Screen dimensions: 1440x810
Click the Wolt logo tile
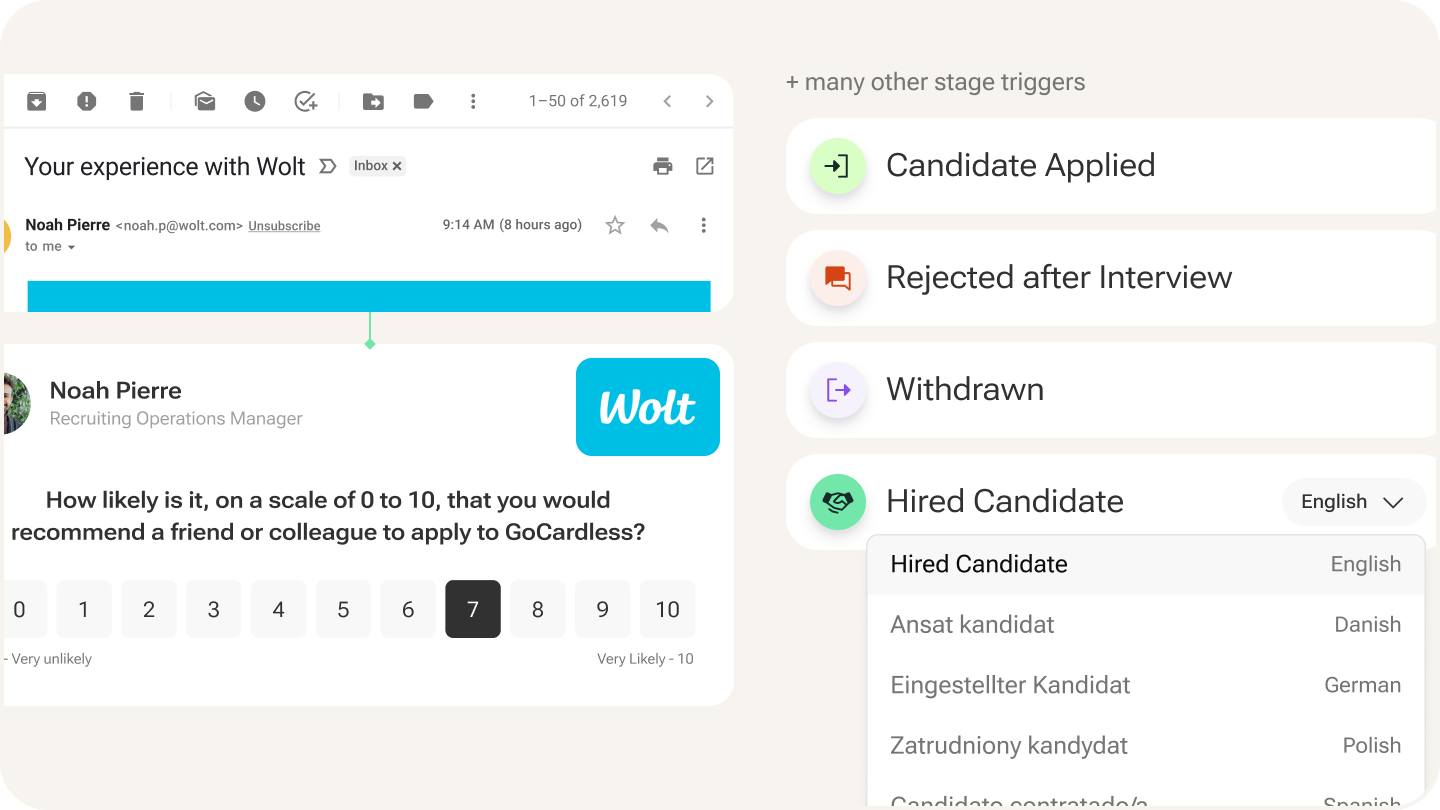click(x=647, y=407)
